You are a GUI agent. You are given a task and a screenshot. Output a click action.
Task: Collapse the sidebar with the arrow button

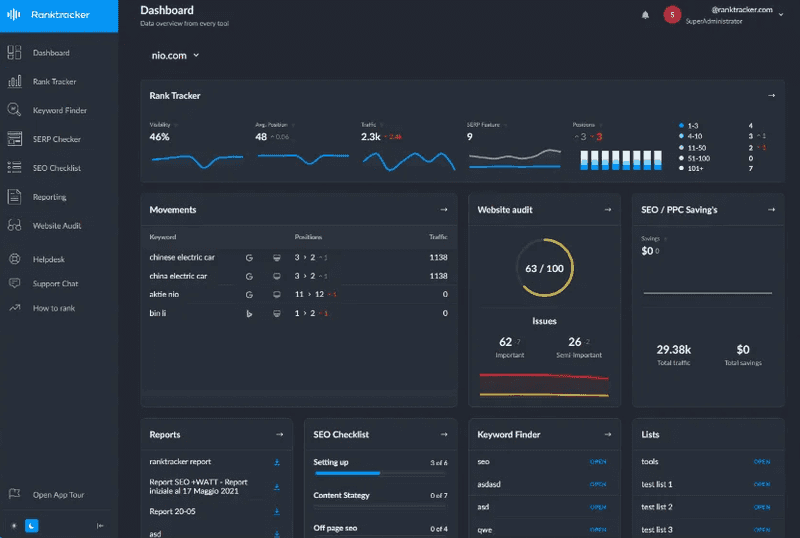click(x=100, y=525)
